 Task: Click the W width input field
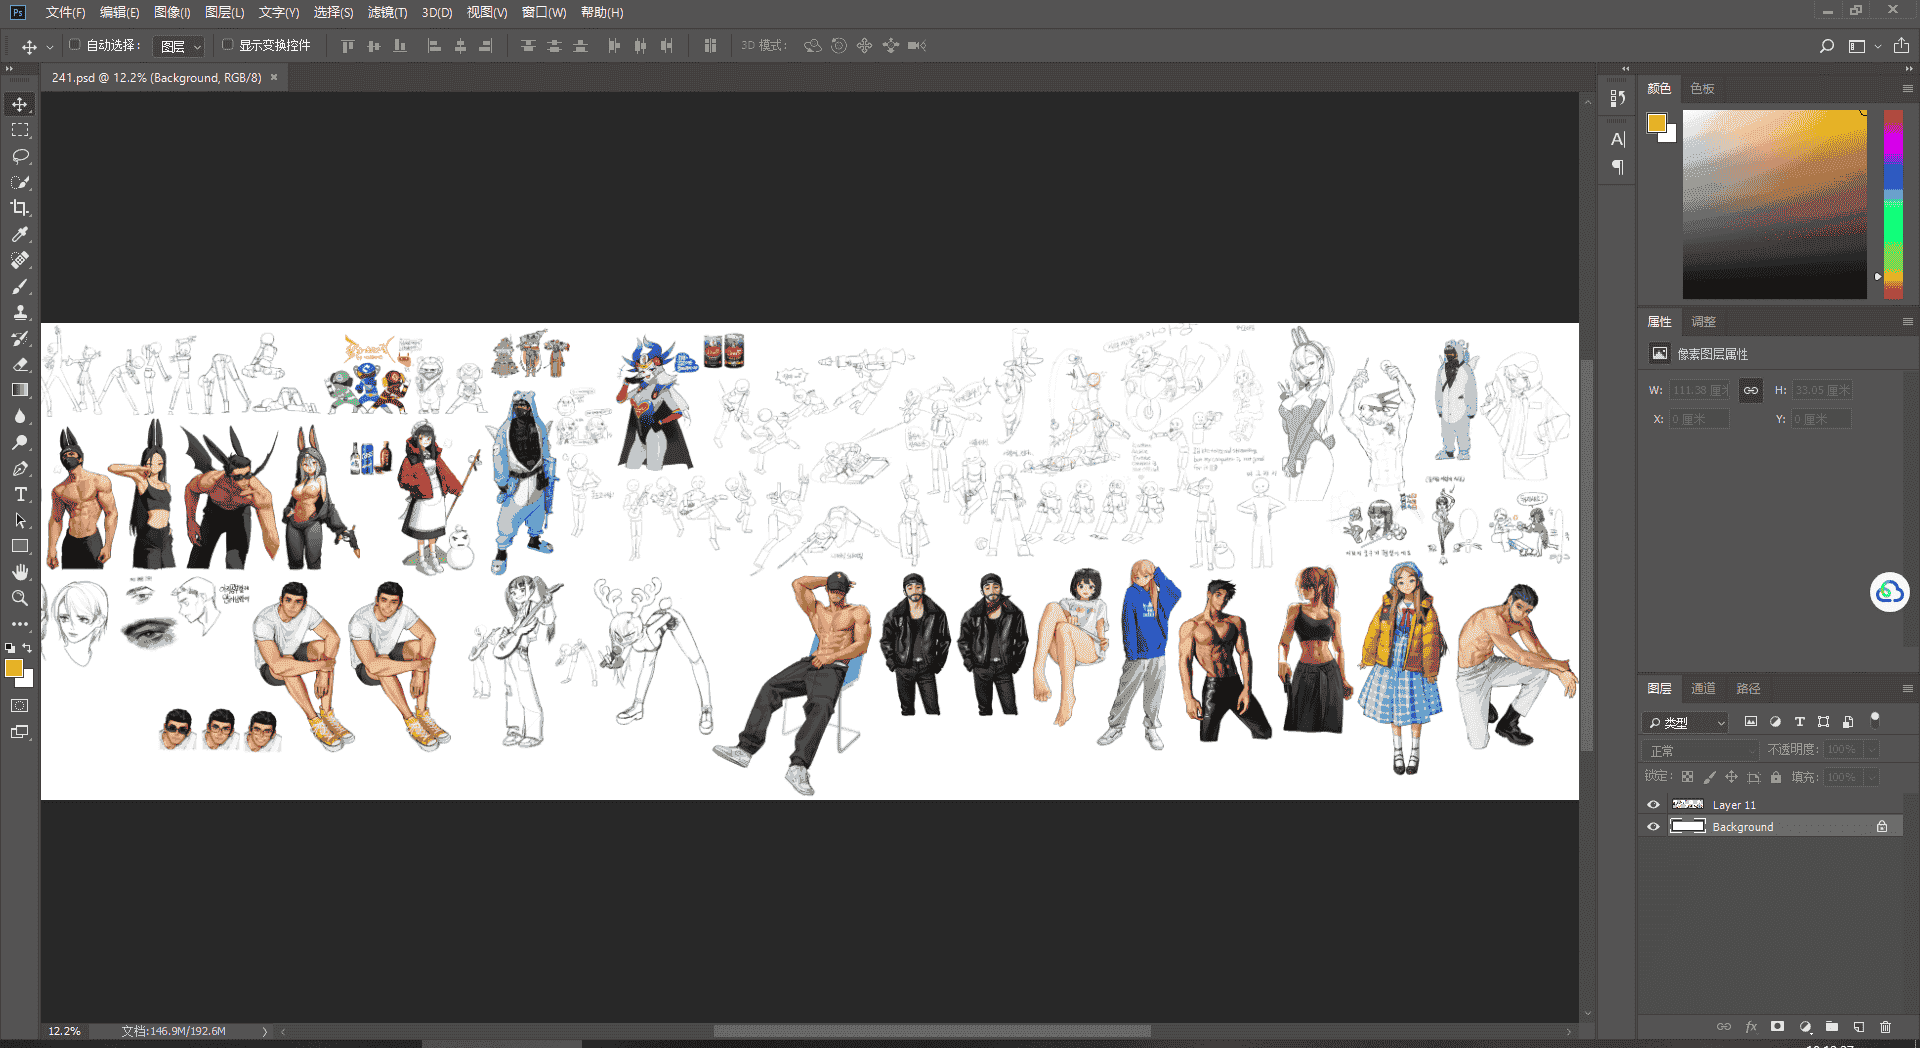pyautogui.click(x=1698, y=390)
